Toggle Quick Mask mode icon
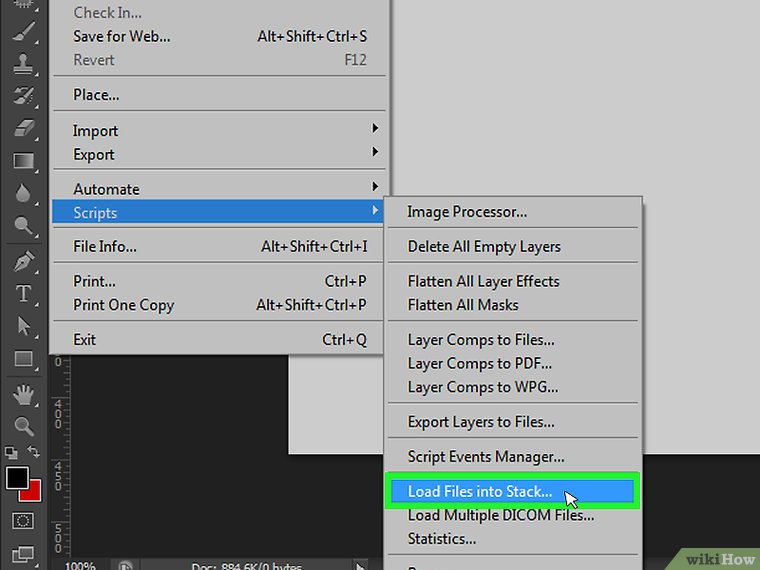Image resolution: width=760 pixels, height=570 pixels. point(22,521)
